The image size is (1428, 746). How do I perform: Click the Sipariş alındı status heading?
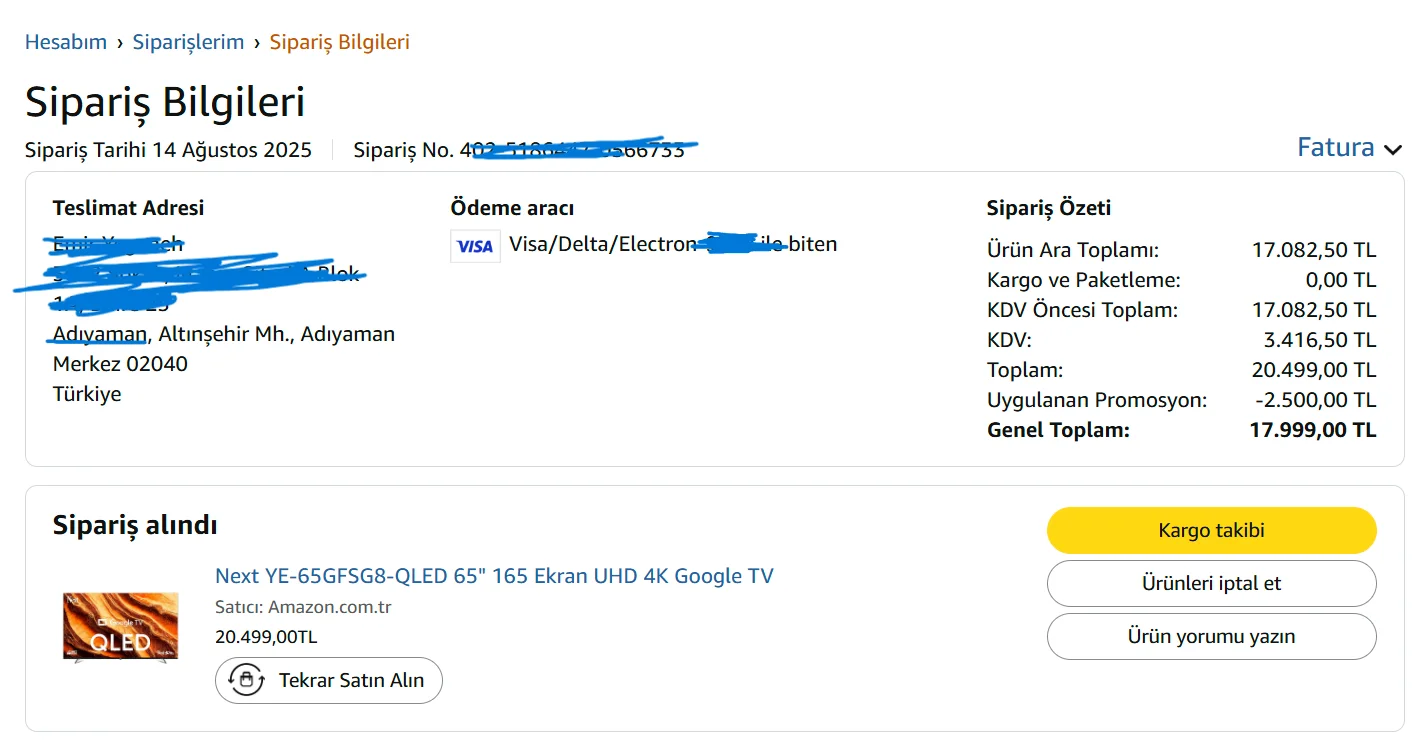[135, 525]
